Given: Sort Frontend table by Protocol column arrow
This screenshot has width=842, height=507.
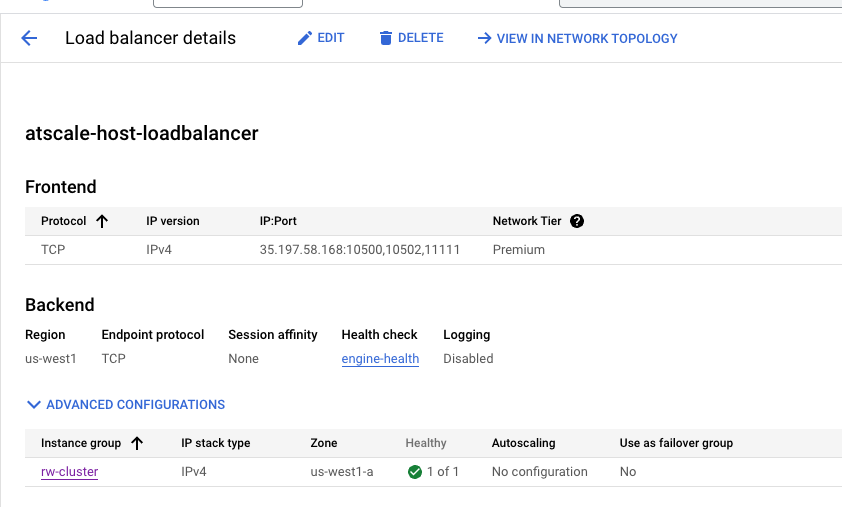Looking at the screenshot, I should pos(102,221).
